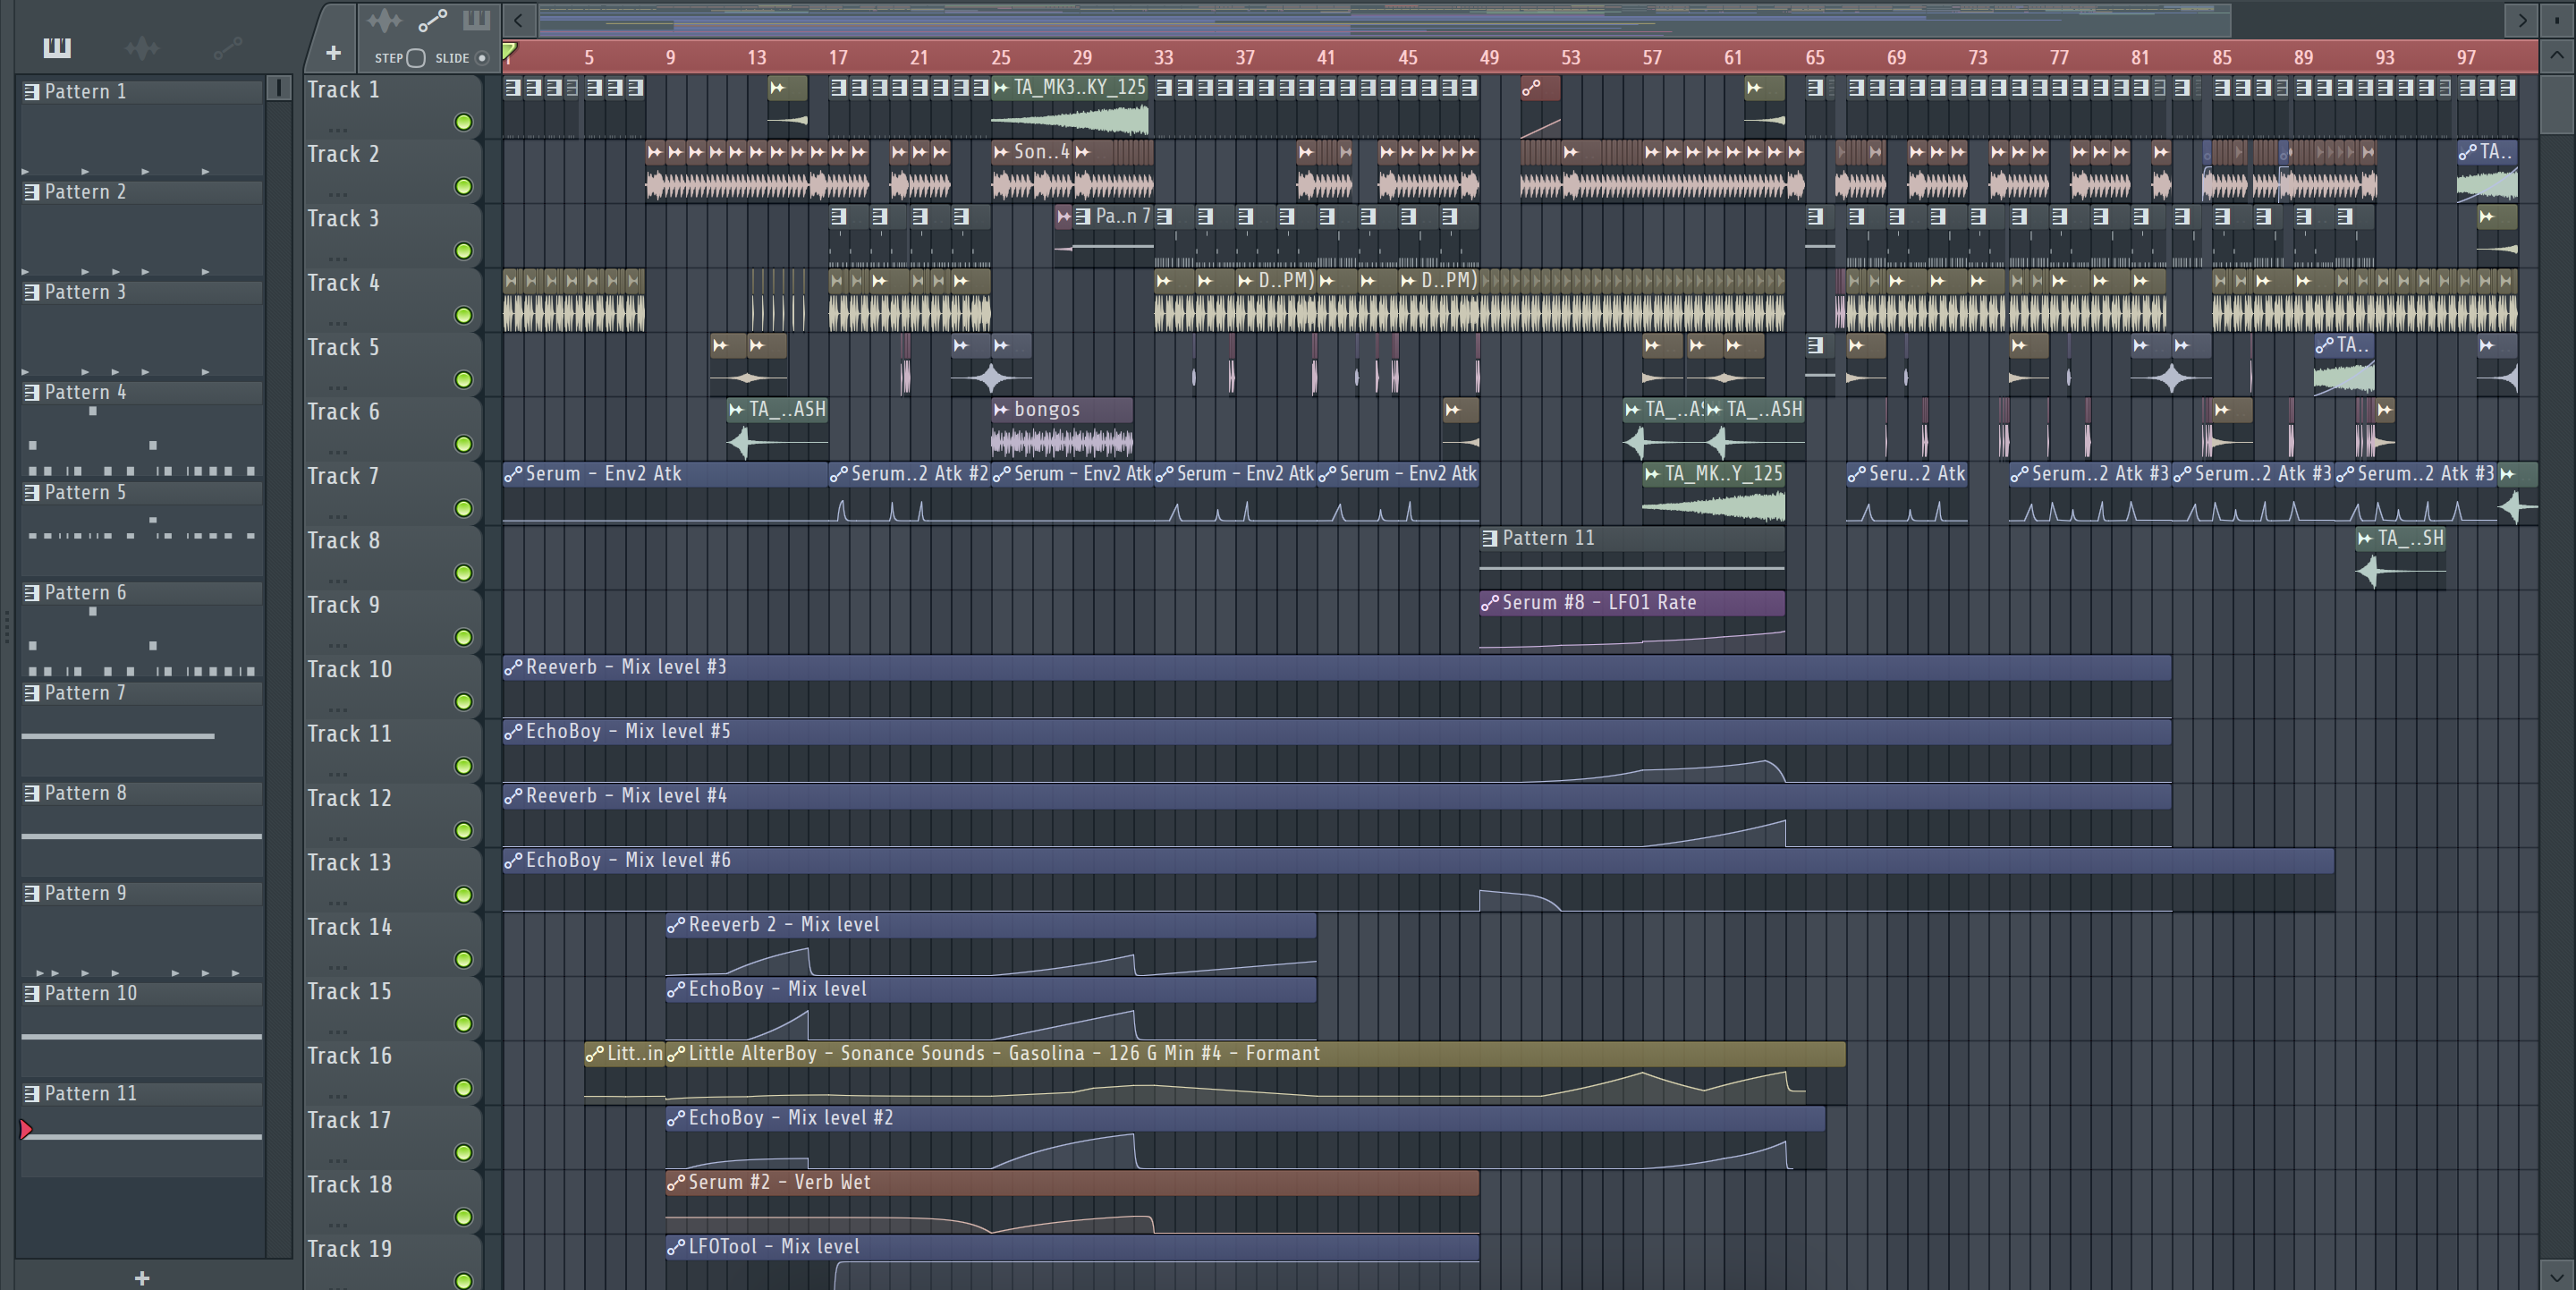
Task: Select EchoBoy - Mix level clip on Track 15
Action: 991,1008
